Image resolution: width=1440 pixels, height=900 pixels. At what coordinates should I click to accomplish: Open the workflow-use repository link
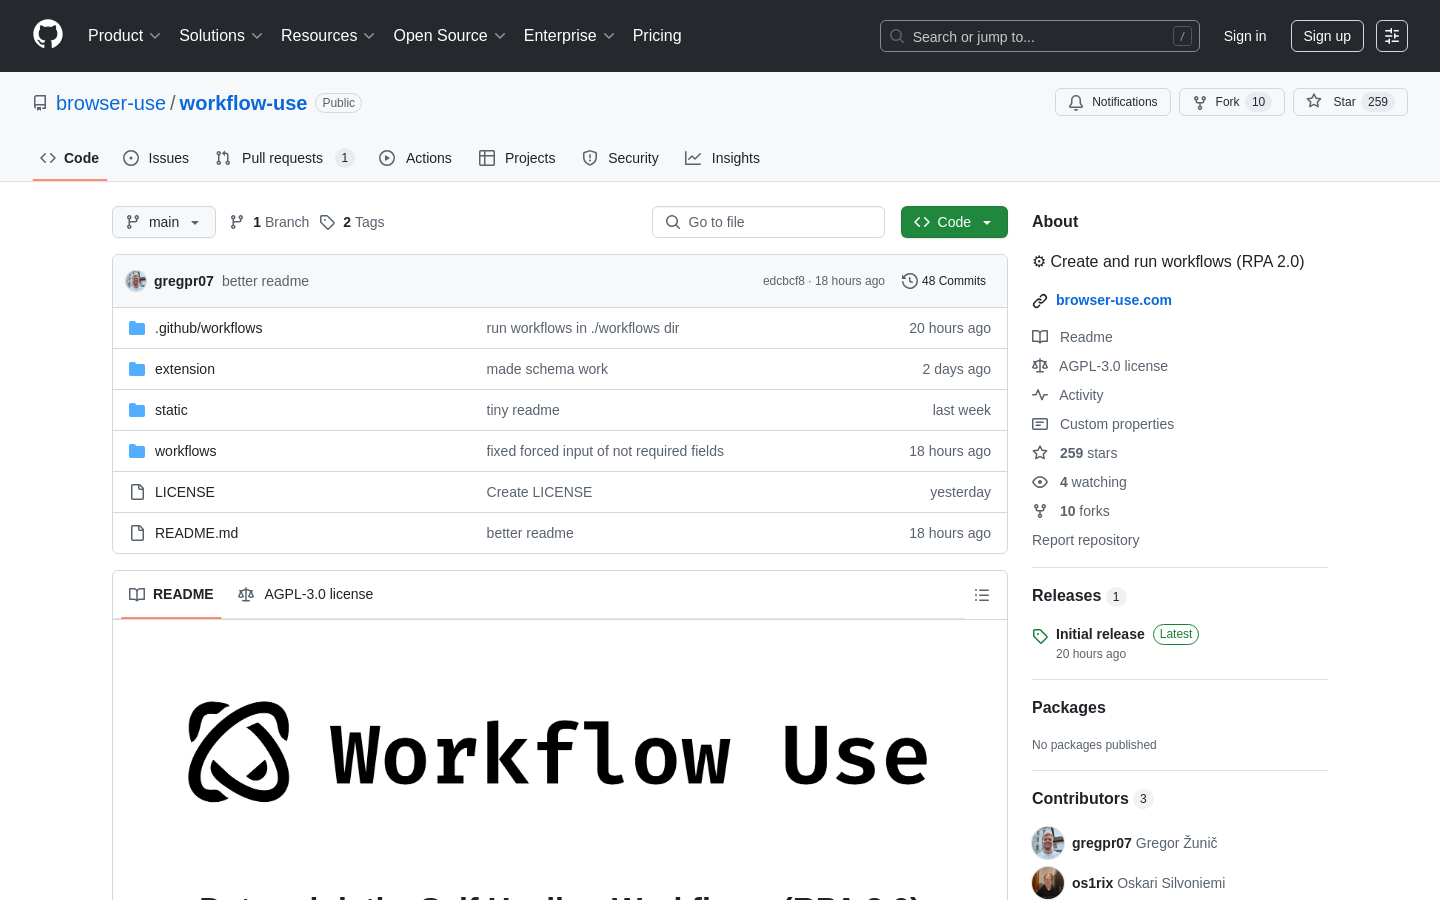pyautogui.click(x=243, y=103)
